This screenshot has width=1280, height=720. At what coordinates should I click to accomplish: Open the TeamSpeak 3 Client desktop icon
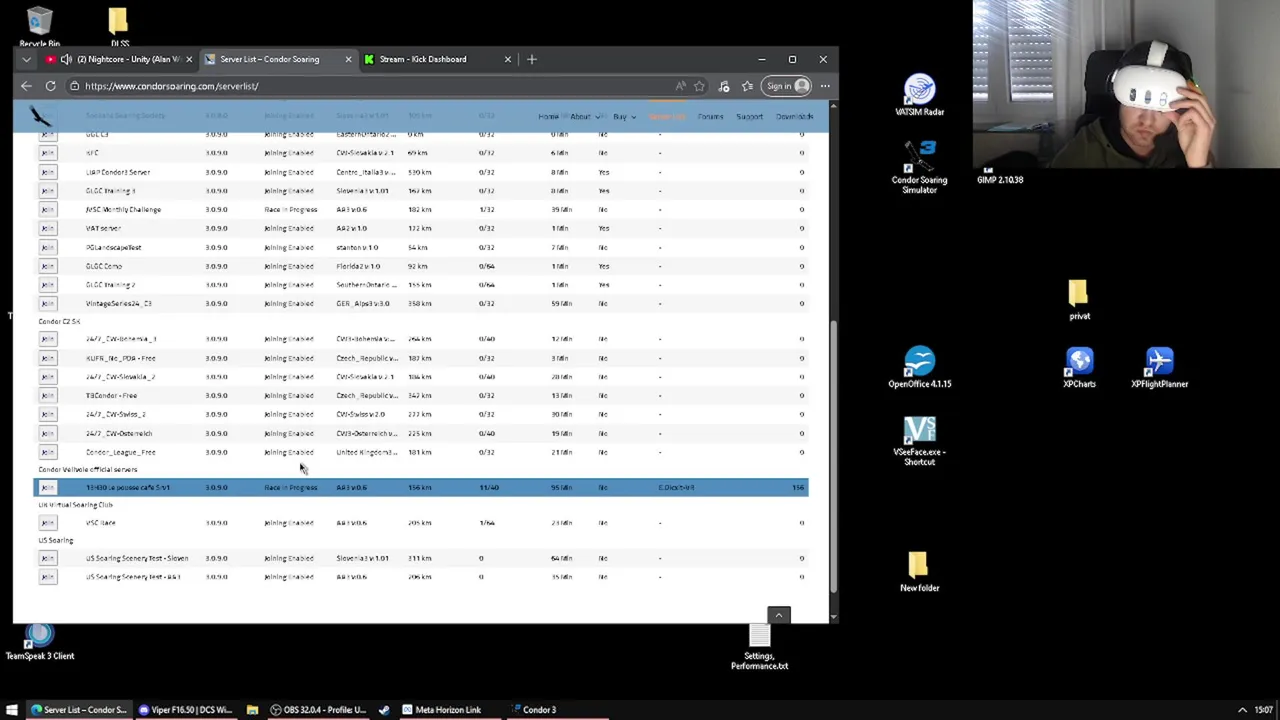[40, 641]
